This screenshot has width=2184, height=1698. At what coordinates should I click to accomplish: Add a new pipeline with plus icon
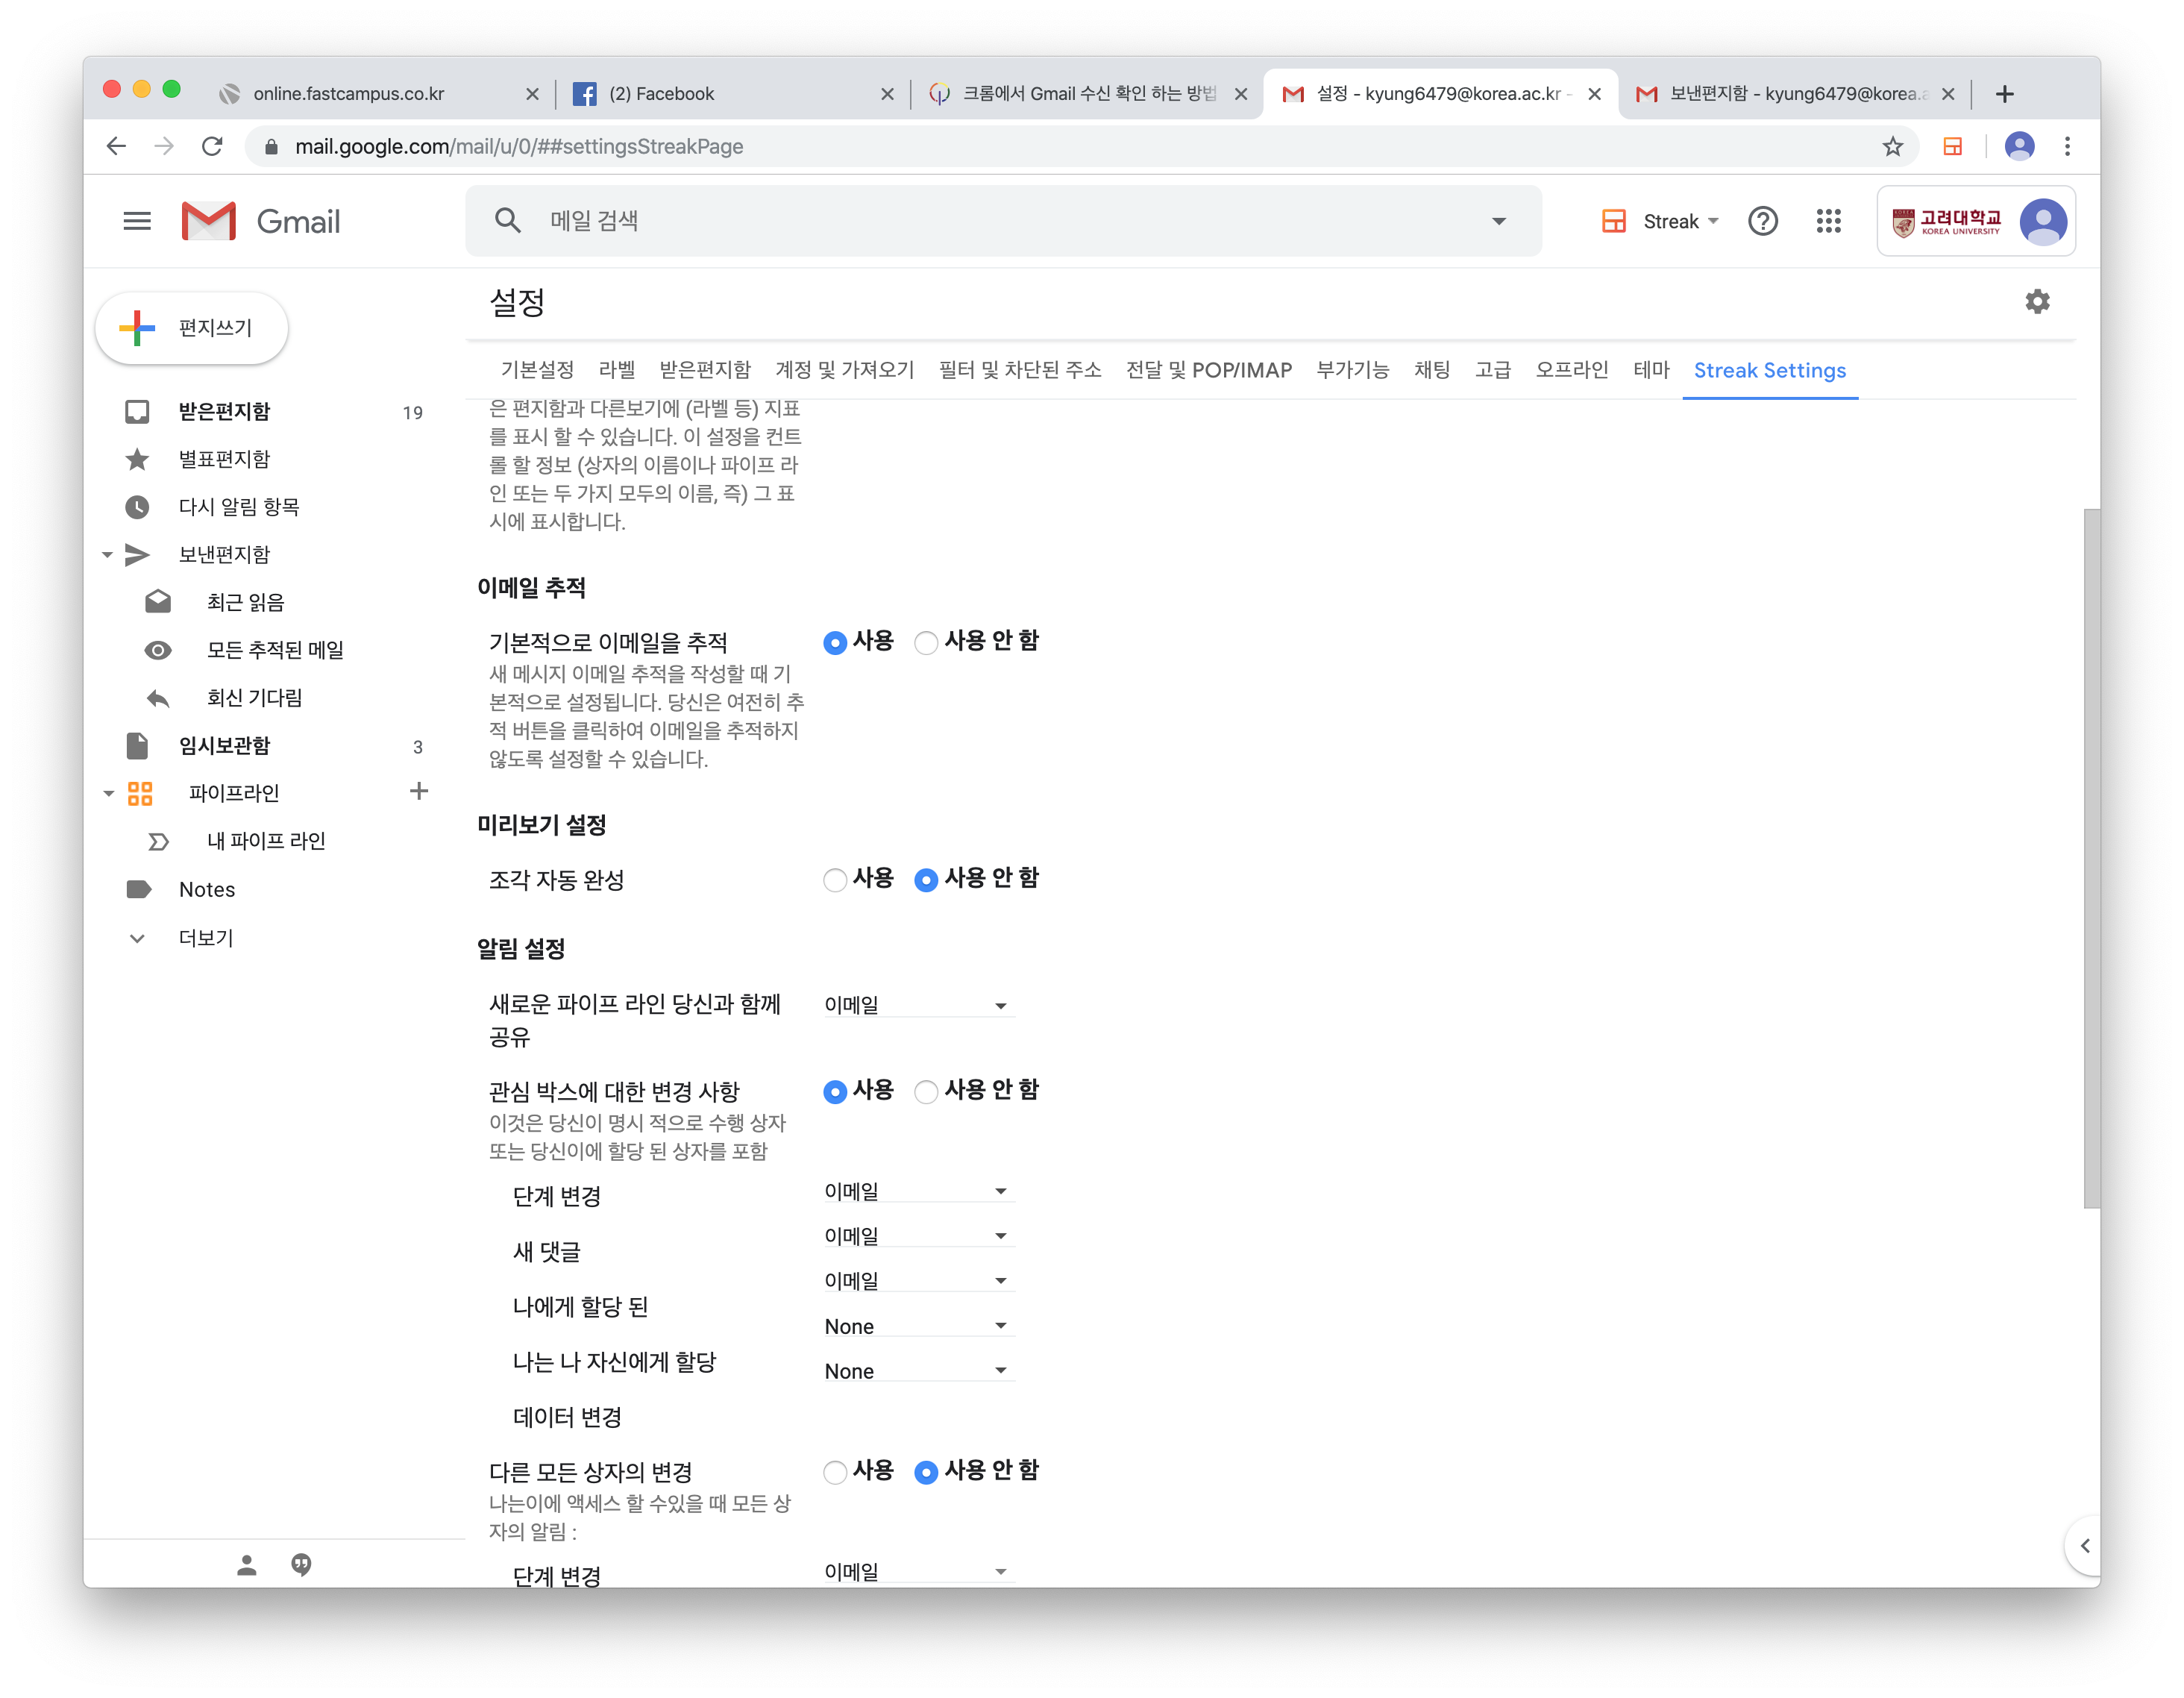coord(419,791)
